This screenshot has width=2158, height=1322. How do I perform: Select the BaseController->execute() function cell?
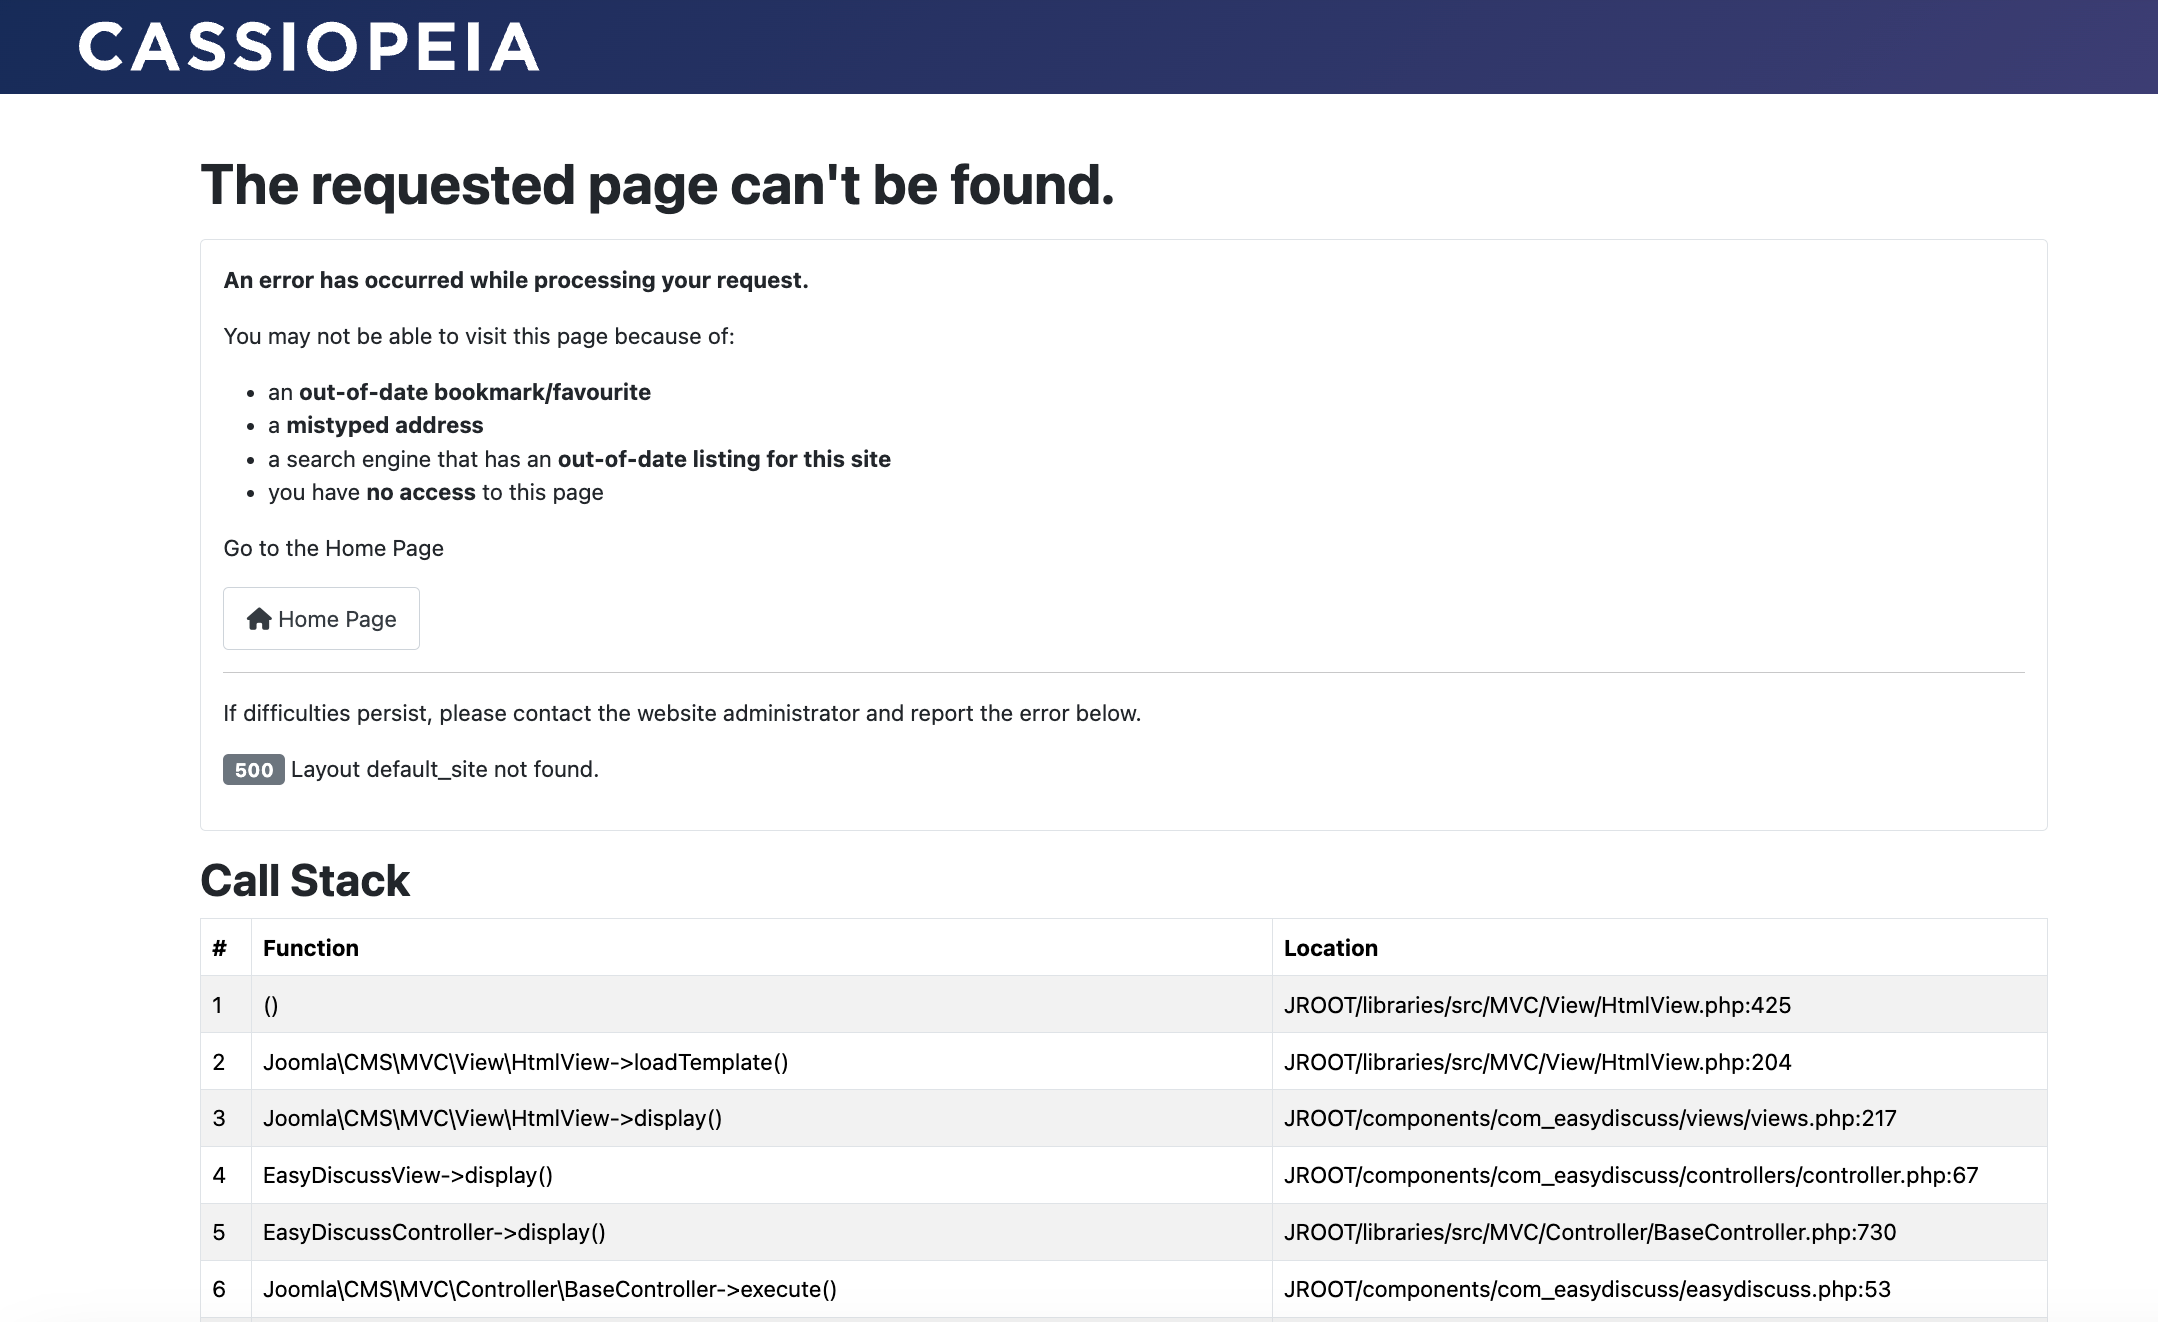[x=549, y=1289]
